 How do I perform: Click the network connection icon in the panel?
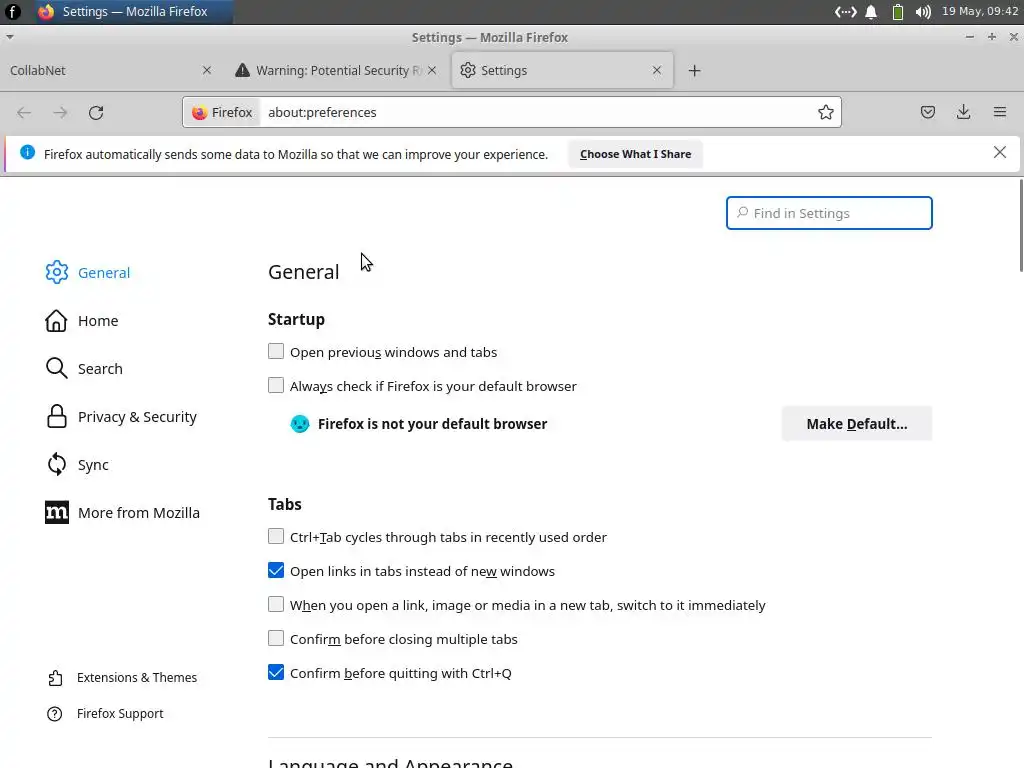[846, 12]
